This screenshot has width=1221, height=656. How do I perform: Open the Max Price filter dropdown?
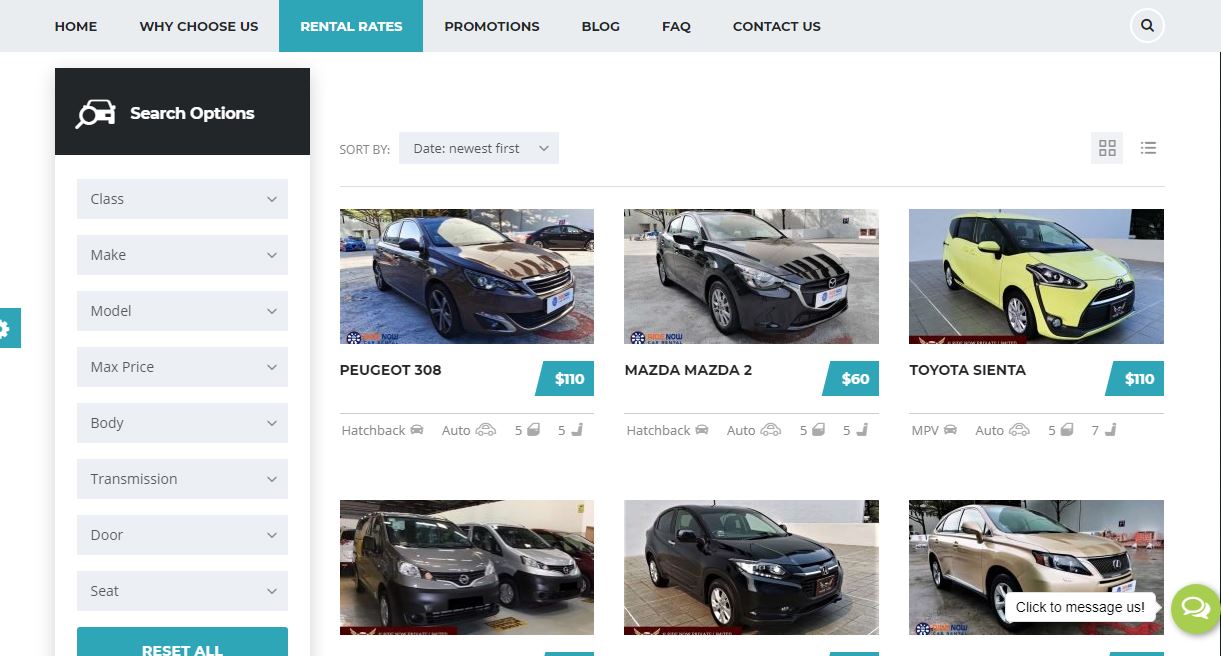182,367
